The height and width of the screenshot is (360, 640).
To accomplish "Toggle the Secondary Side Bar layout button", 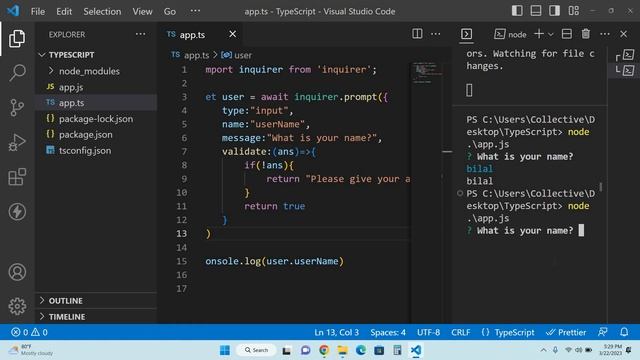I will (x=554, y=11).
